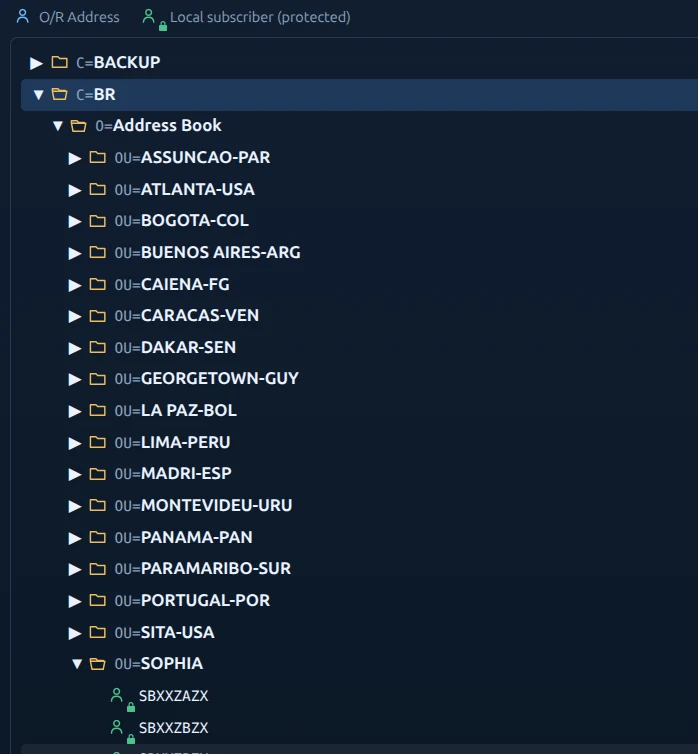
Task: Expand OU=CARACAS-VEN arrow
Action: [x=75, y=316]
